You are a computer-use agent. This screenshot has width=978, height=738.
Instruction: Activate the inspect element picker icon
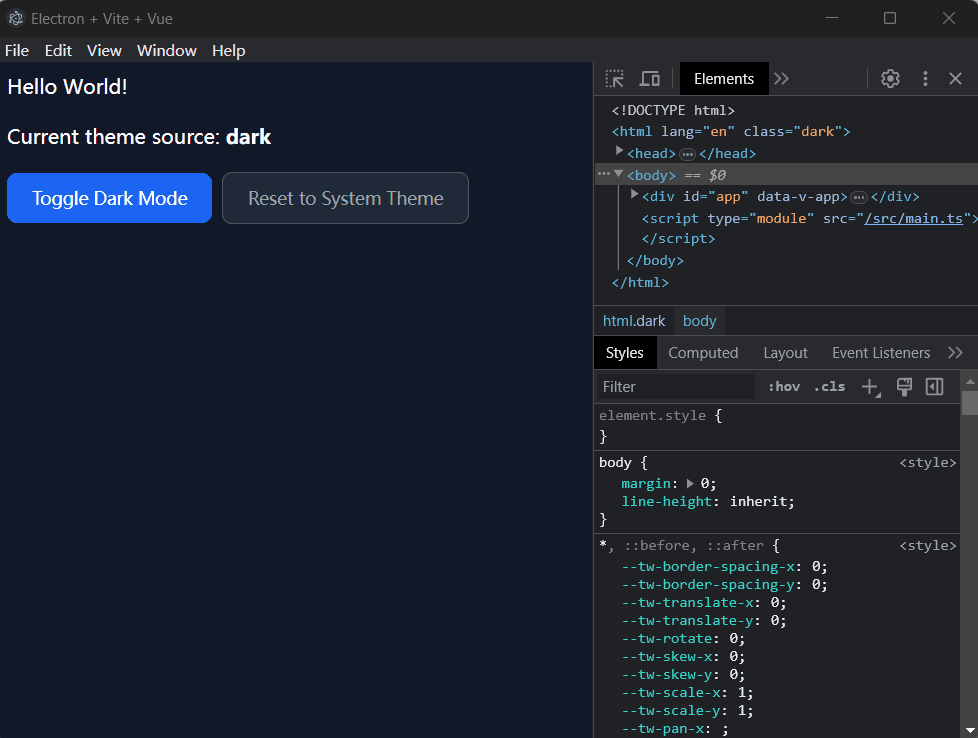tap(615, 79)
